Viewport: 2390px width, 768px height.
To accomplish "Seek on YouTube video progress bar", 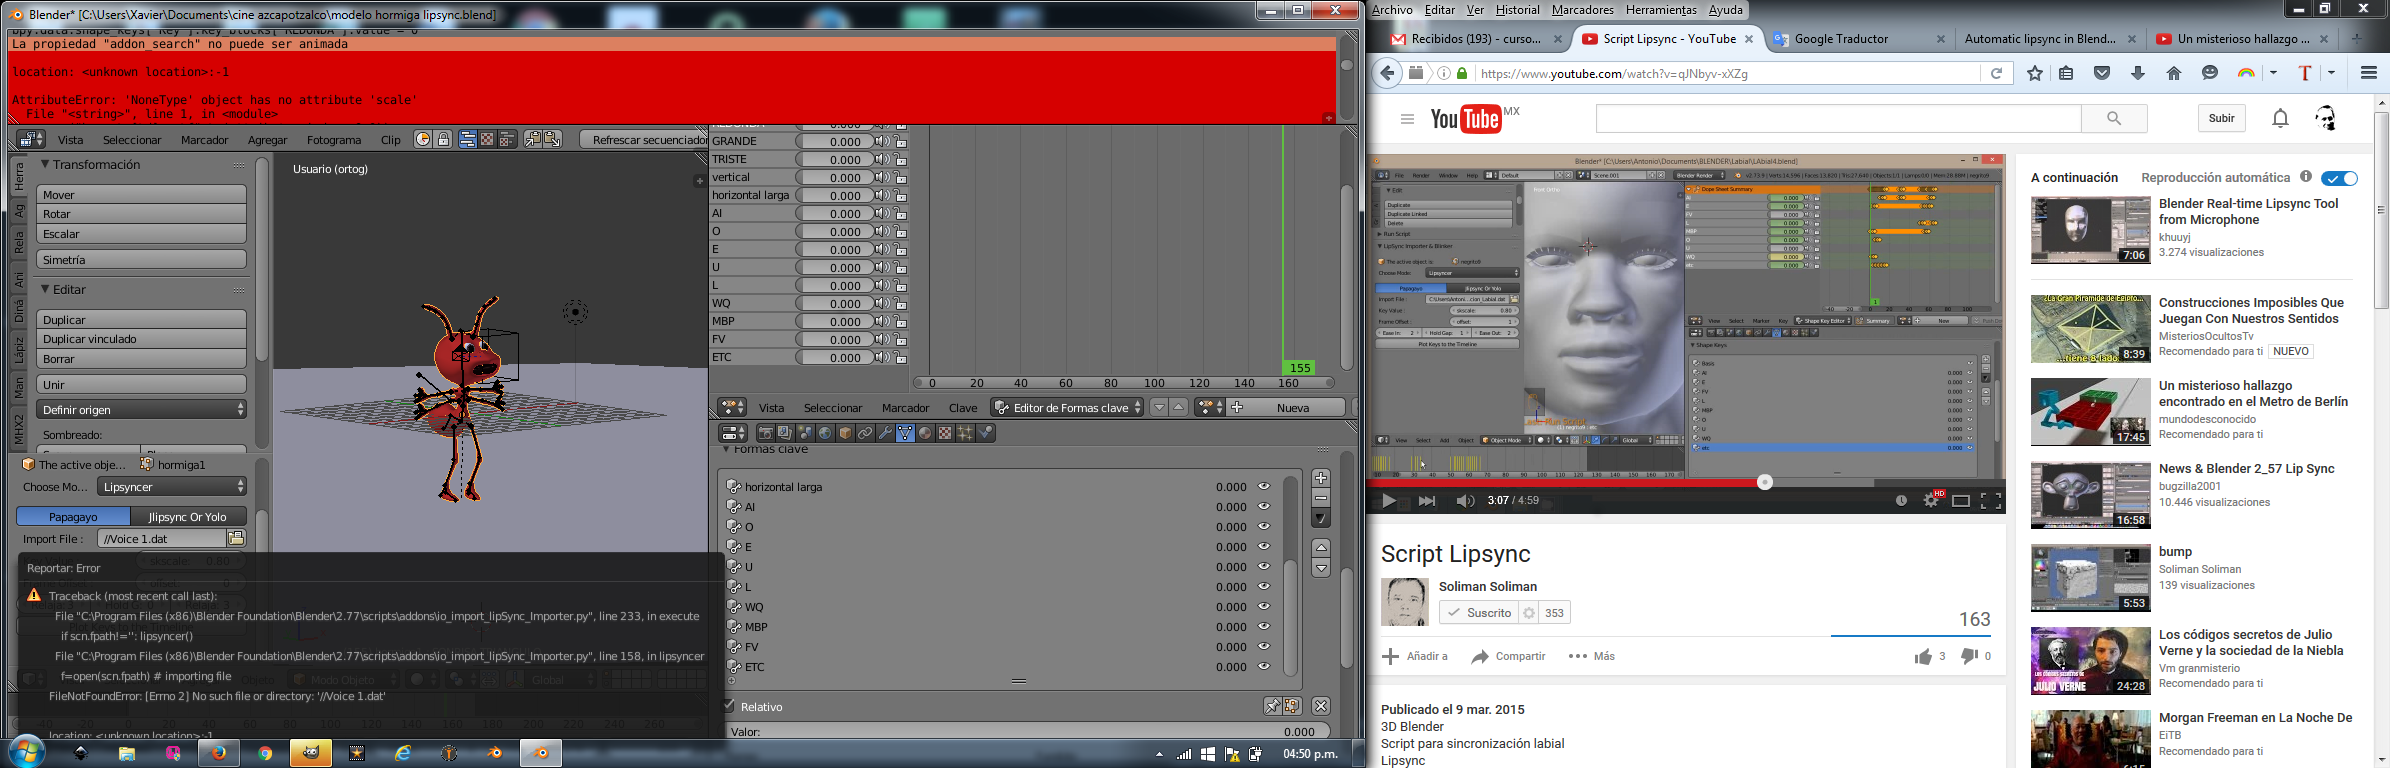I will (1685, 482).
